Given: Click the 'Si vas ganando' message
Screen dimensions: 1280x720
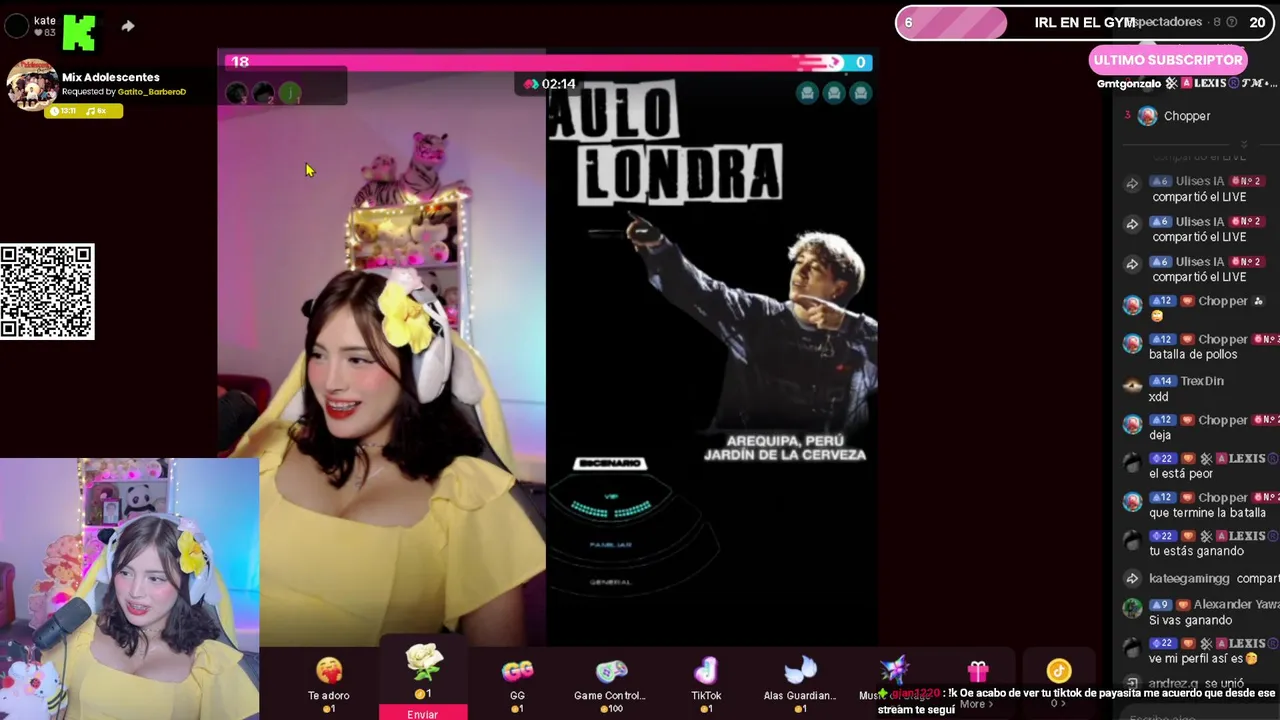Looking at the screenshot, I should click(1190, 620).
